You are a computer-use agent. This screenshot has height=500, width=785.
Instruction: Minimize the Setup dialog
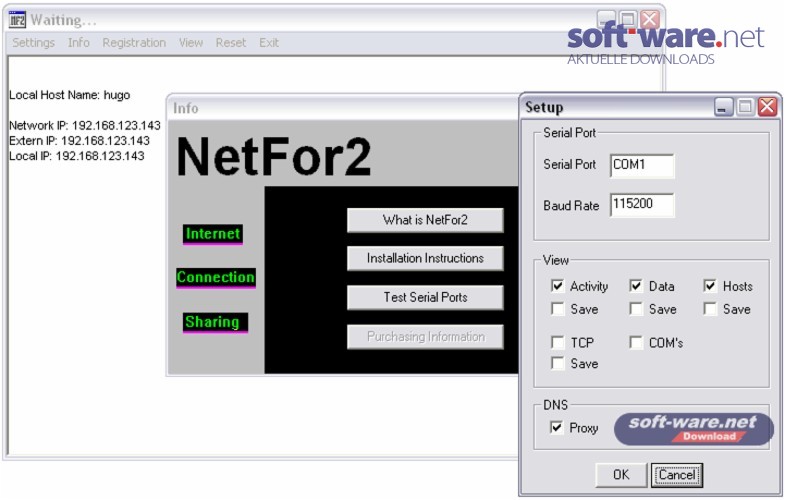723,107
